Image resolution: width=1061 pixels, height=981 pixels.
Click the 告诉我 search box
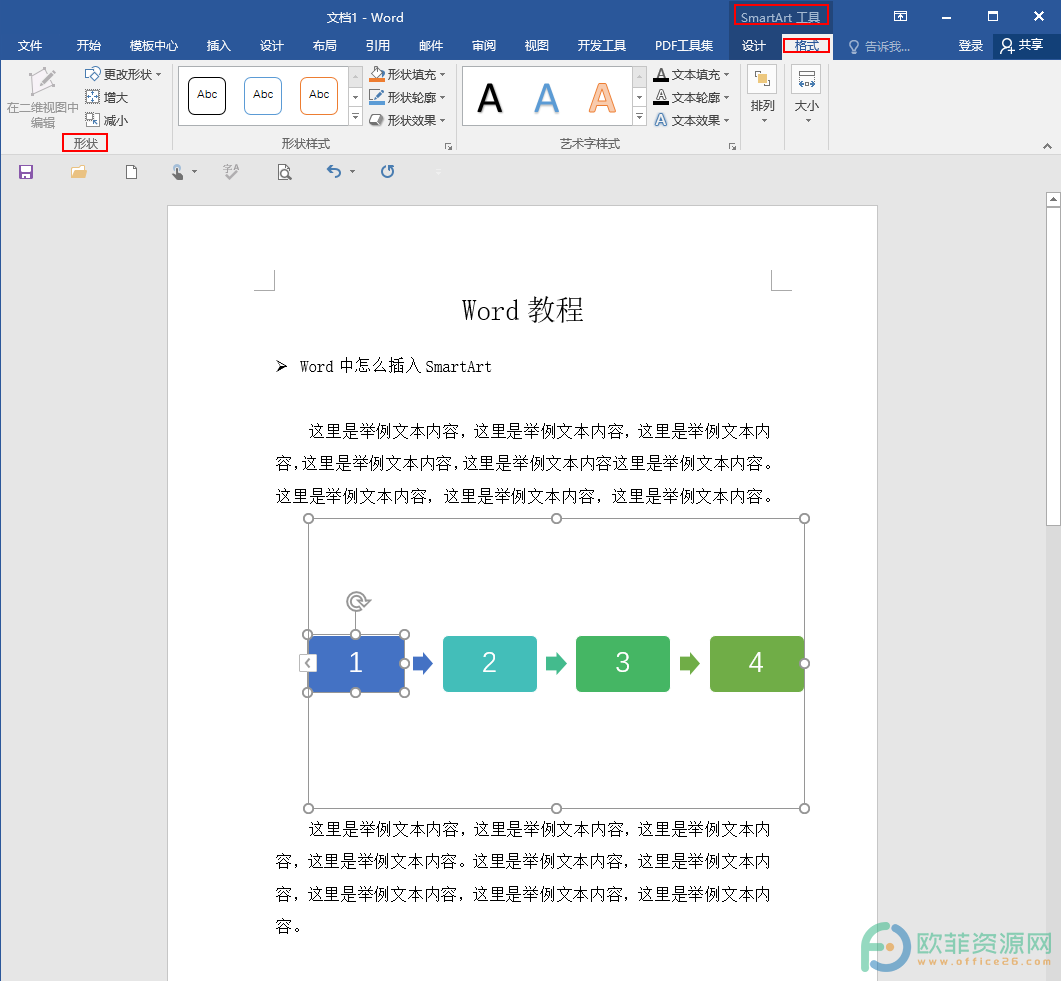[880, 46]
